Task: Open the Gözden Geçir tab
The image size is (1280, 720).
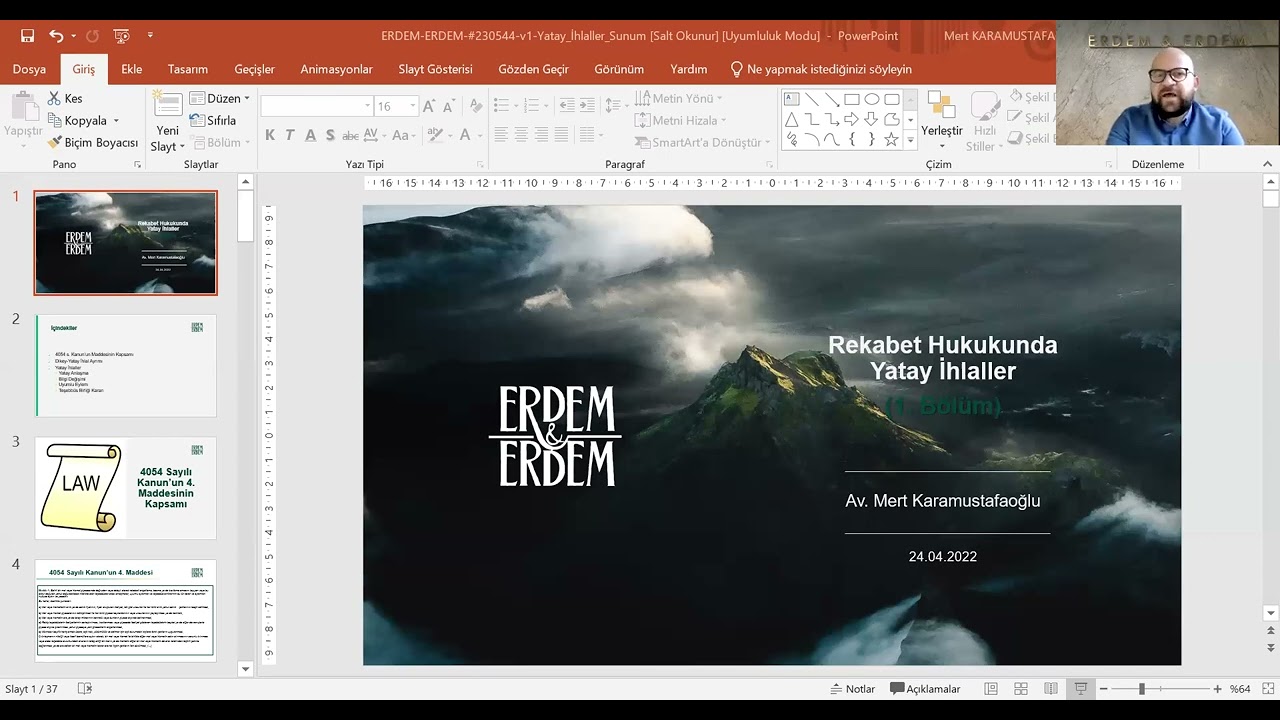Action: (x=534, y=69)
